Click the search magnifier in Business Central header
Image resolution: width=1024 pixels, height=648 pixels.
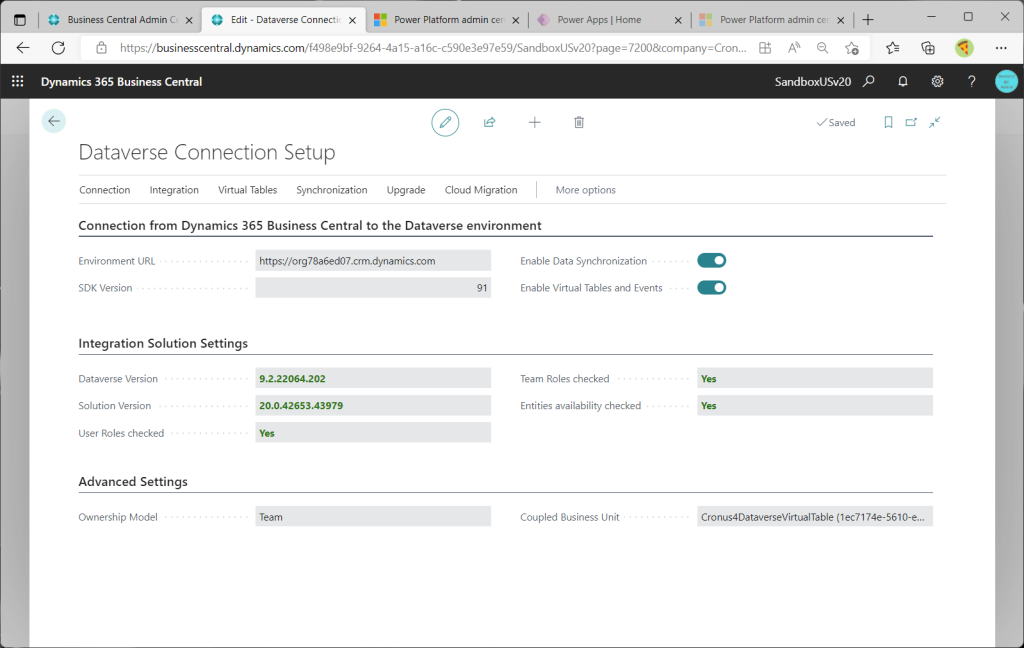coord(869,81)
